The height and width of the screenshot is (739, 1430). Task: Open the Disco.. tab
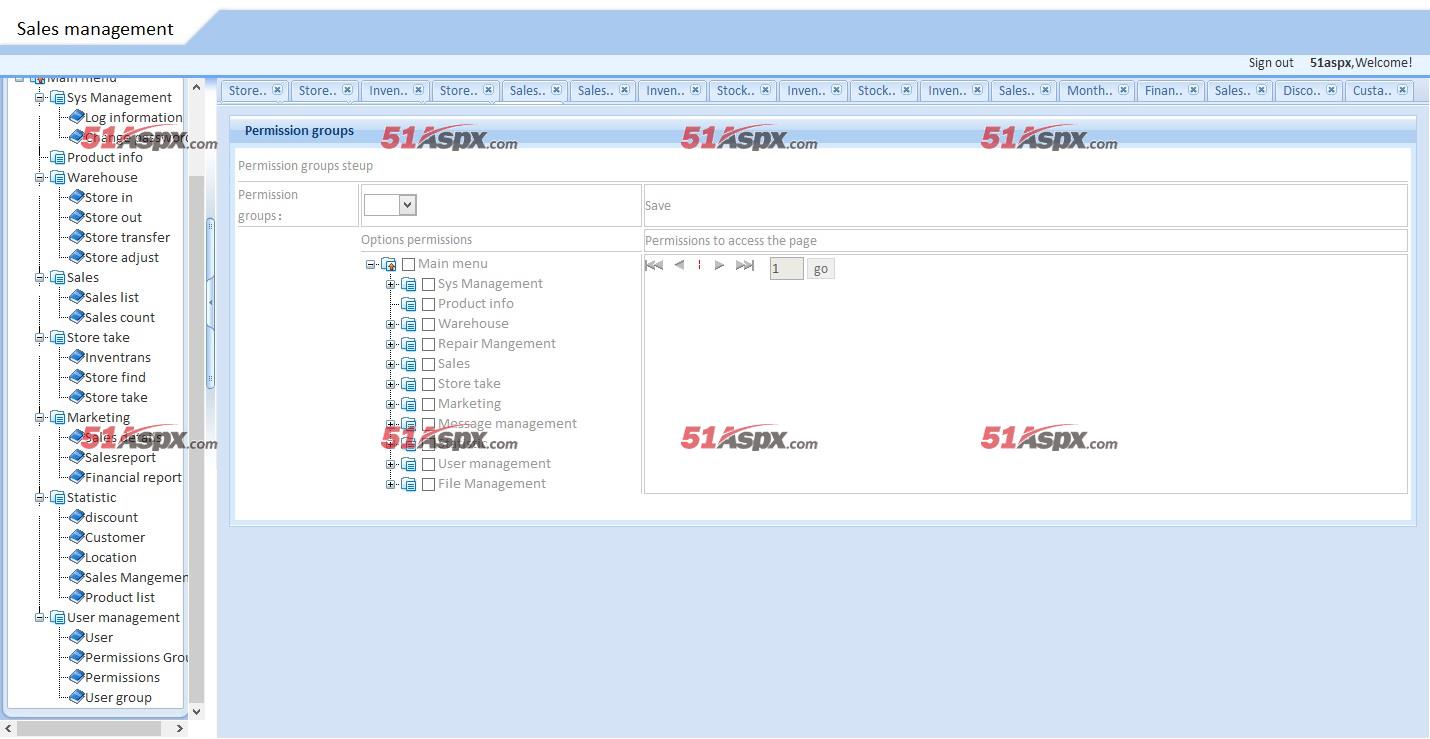pyautogui.click(x=1301, y=91)
